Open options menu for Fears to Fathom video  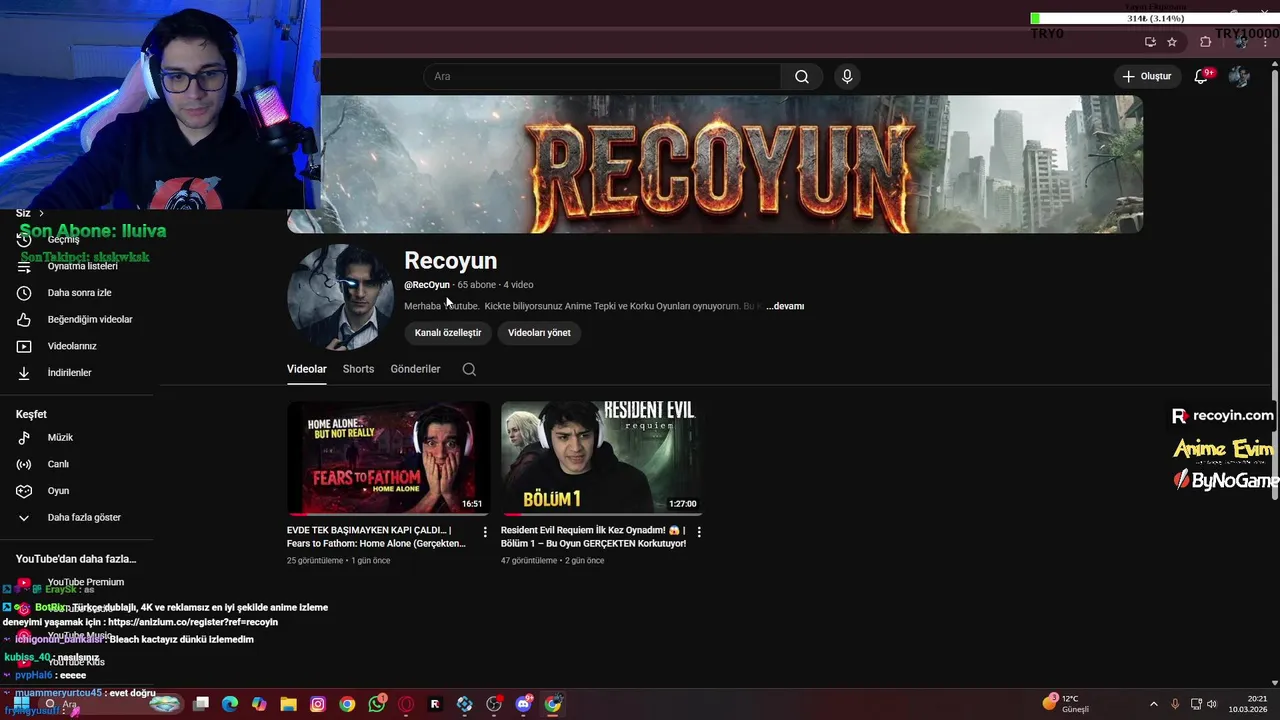pos(485,532)
